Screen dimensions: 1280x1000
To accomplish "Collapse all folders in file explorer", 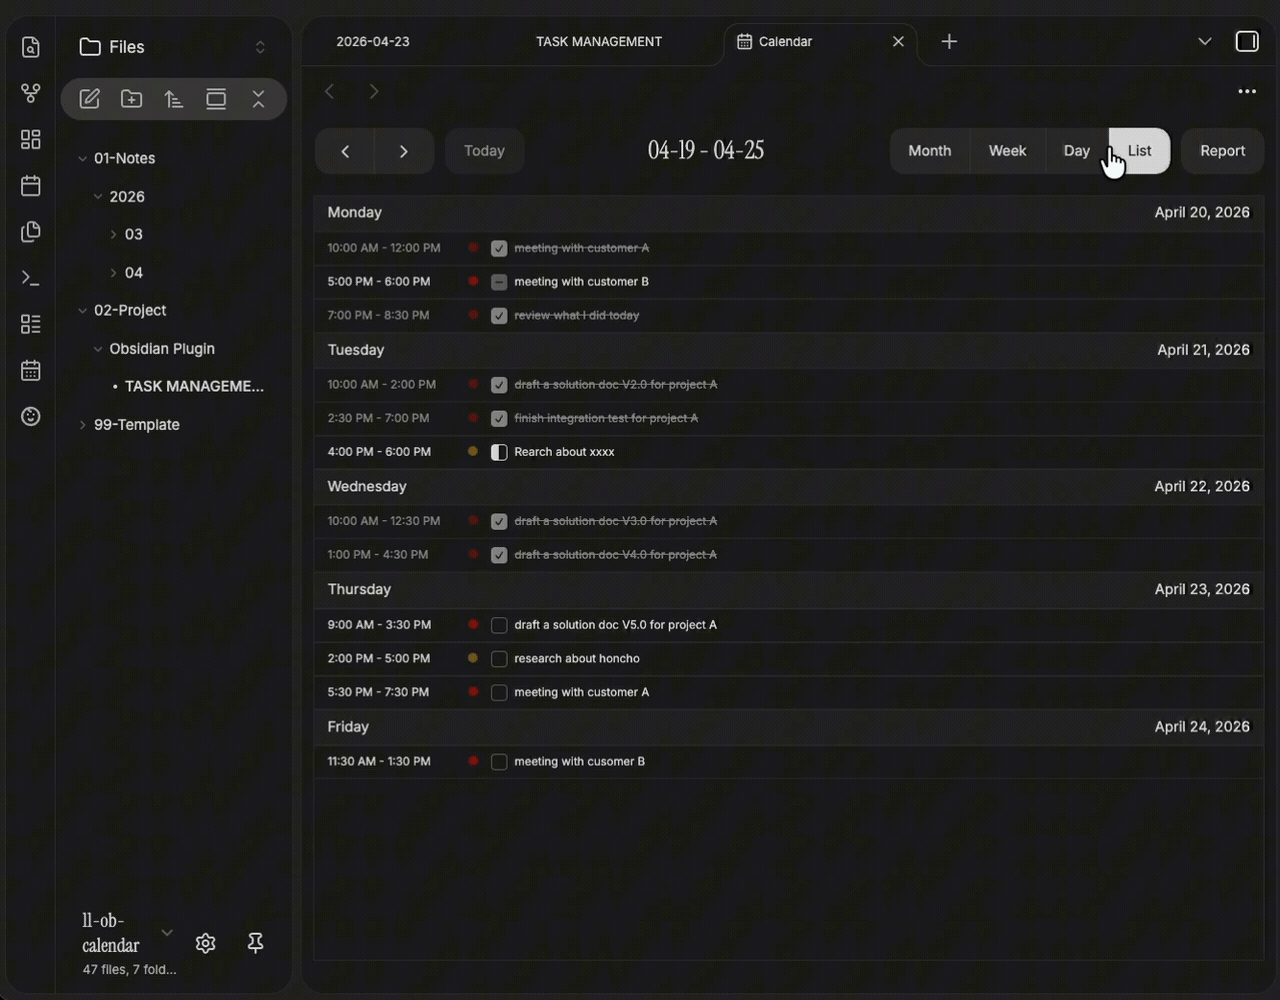I will (x=258, y=99).
